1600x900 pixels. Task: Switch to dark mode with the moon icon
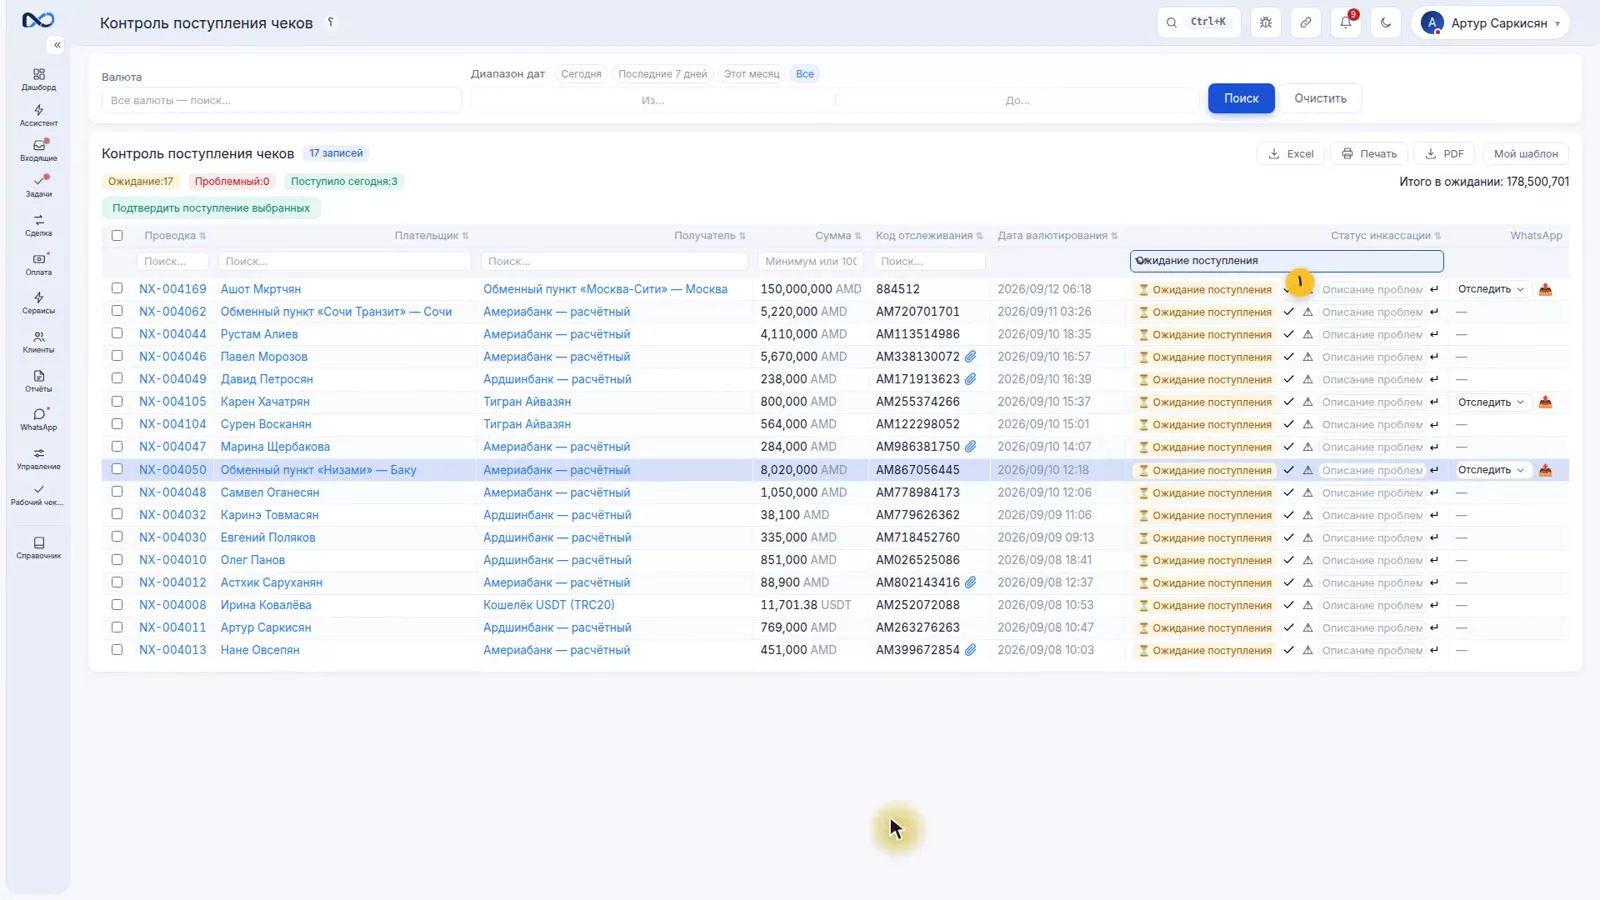click(1386, 22)
